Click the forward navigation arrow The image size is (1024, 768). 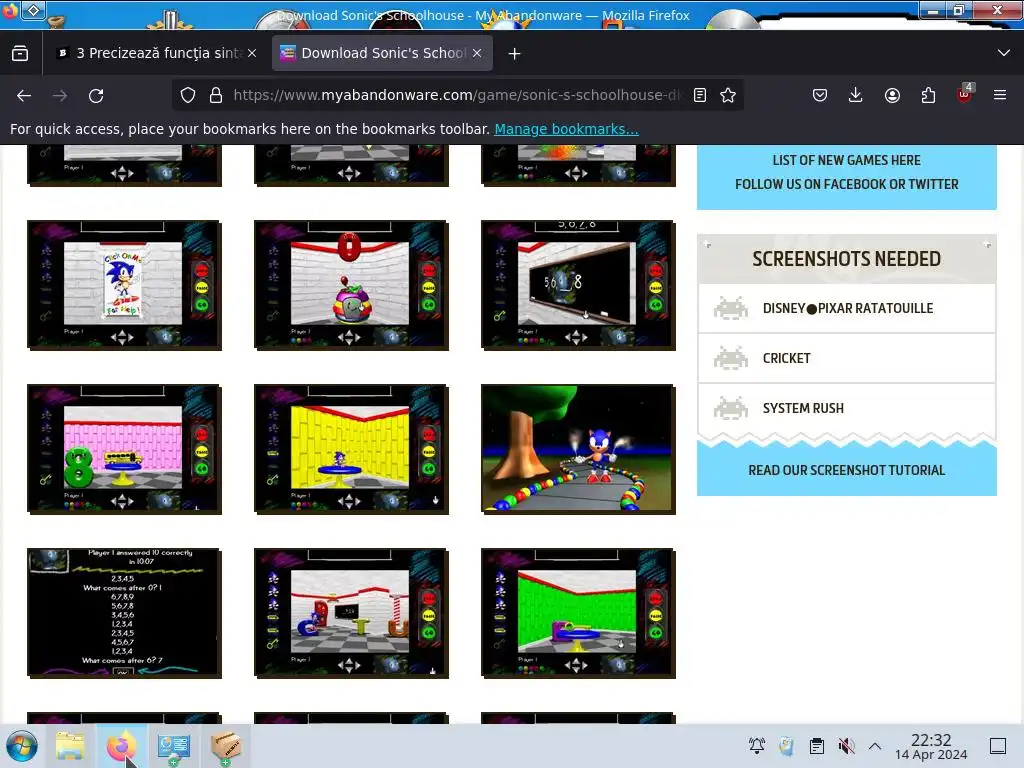60,95
